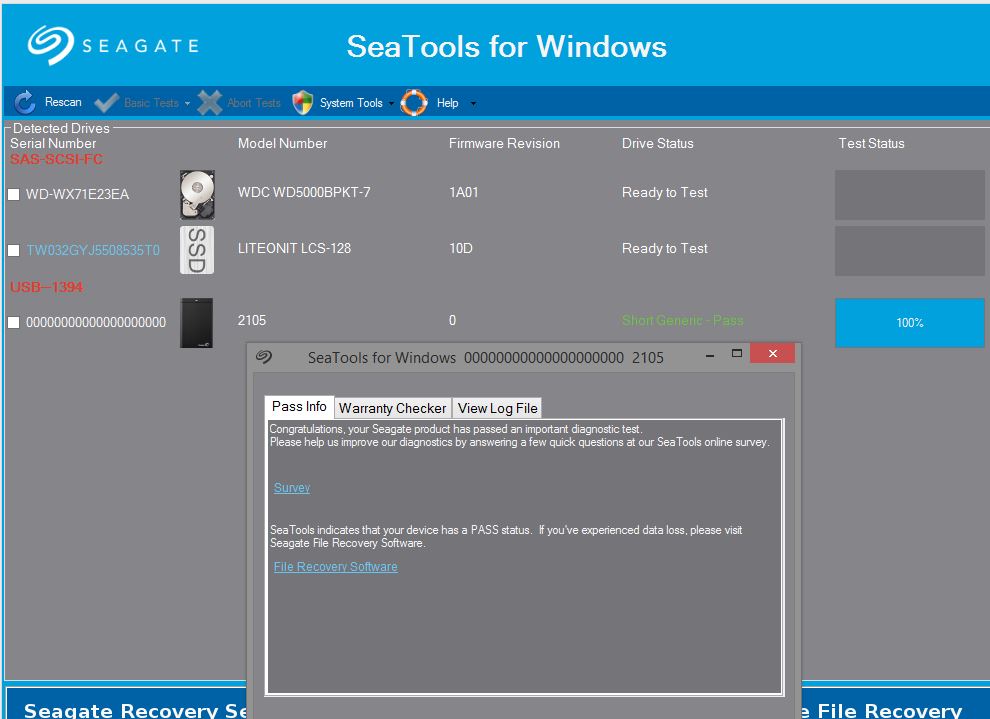
Task: Click the Drive Status column header
Action: click(657, 143)
